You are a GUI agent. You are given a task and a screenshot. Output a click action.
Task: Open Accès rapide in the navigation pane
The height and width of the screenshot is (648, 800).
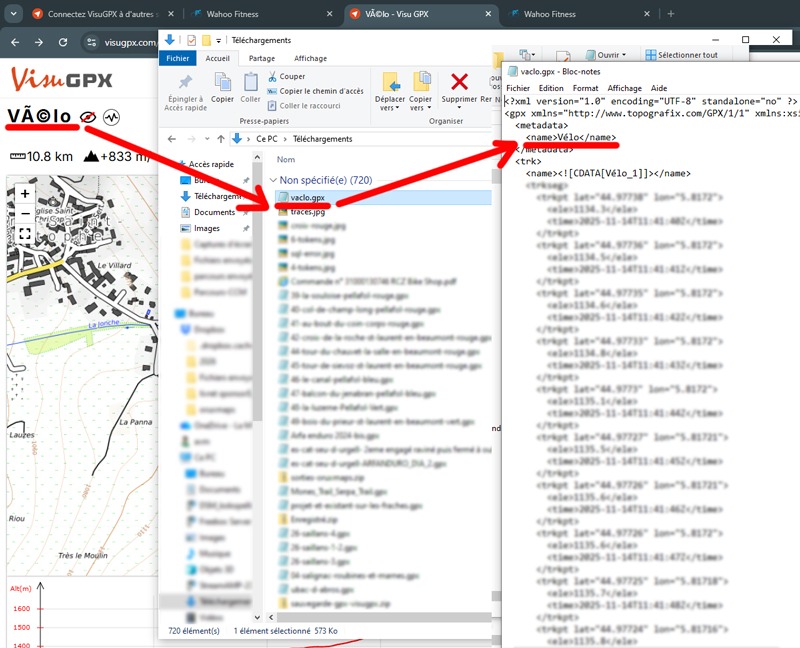click(213, 164)
